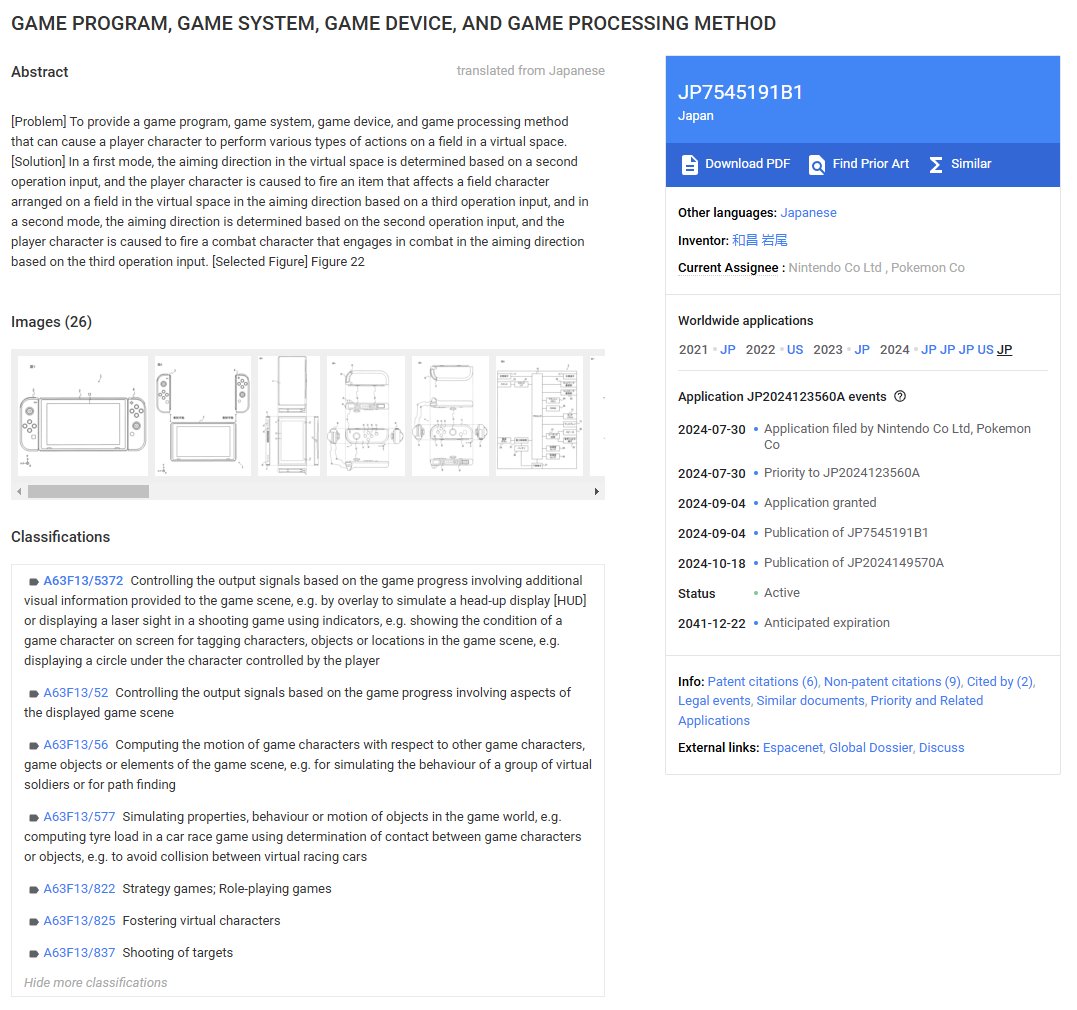Image resolution: width=1077 pixels, height=1010 pixels.
Task: Click the tag icon before A63F13/52
Action: tap(34, 694)
